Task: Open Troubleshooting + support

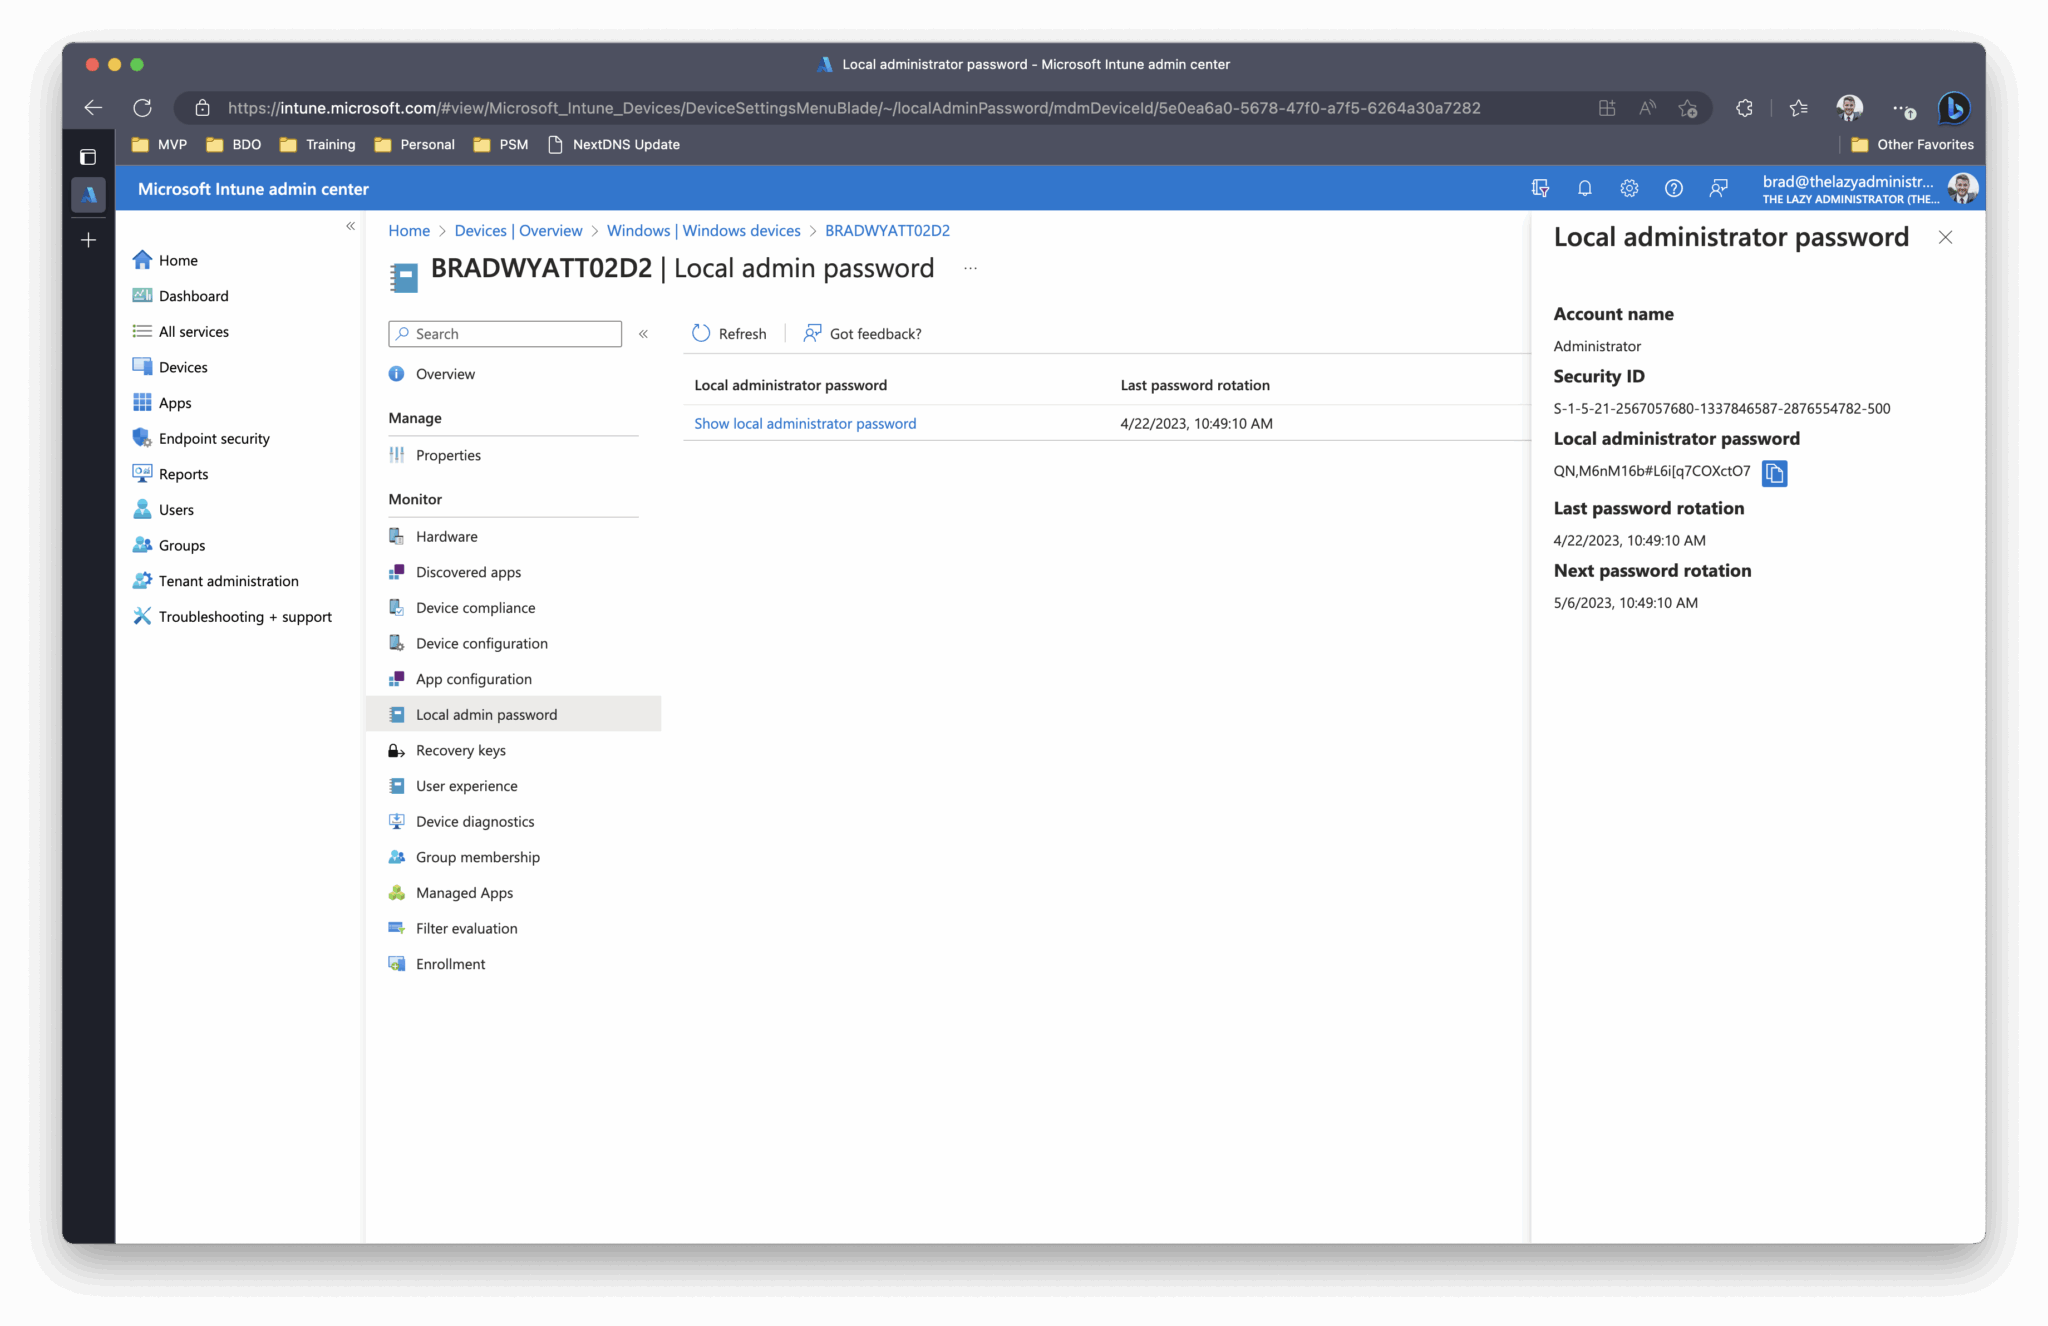Action: (x=245, y=616)
